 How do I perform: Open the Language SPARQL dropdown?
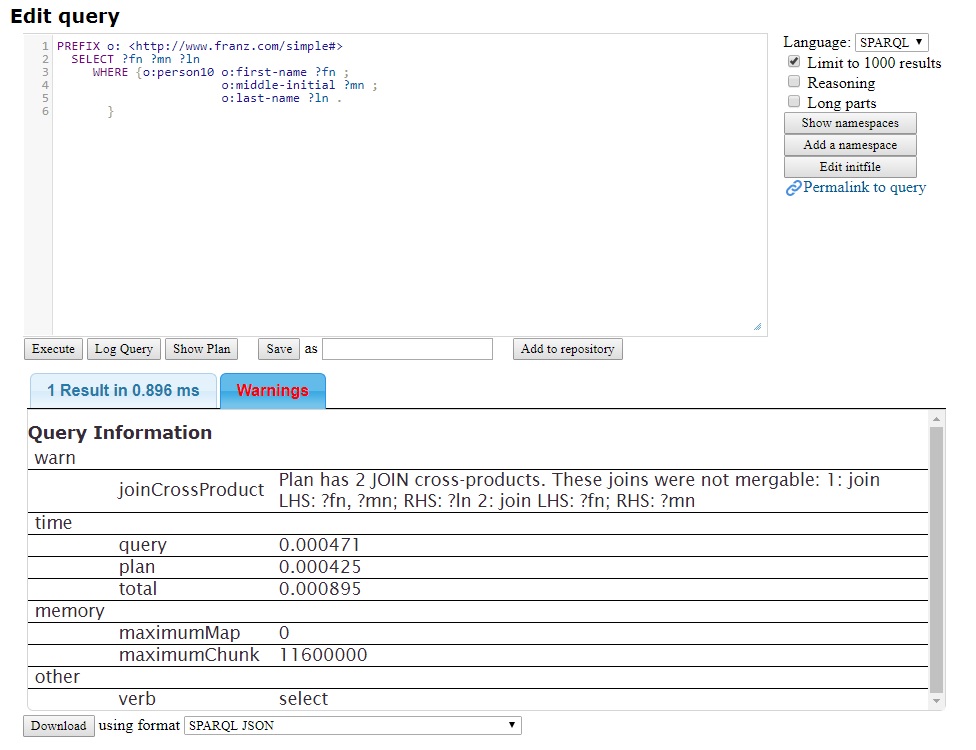coord(891,42)
